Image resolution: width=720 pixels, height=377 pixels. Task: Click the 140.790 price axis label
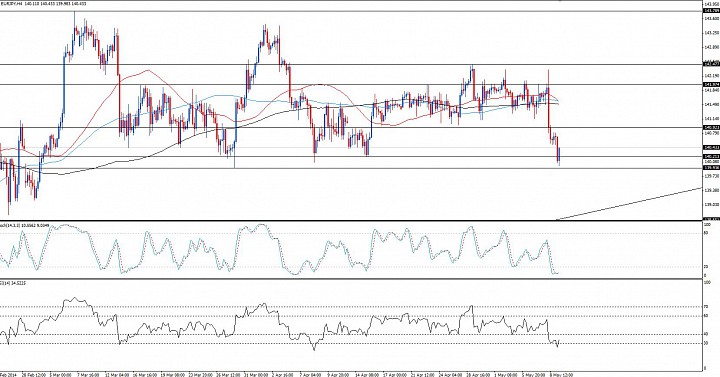pos(711,133)
